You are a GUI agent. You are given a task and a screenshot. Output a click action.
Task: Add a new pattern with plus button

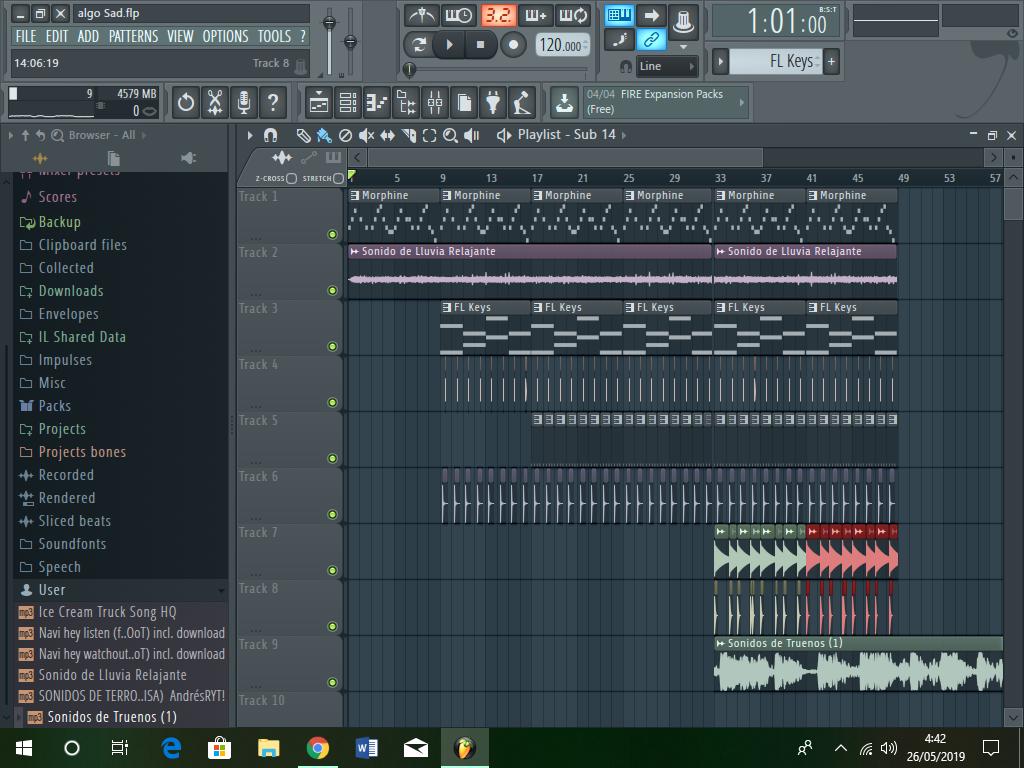click(x=831, y=62)
